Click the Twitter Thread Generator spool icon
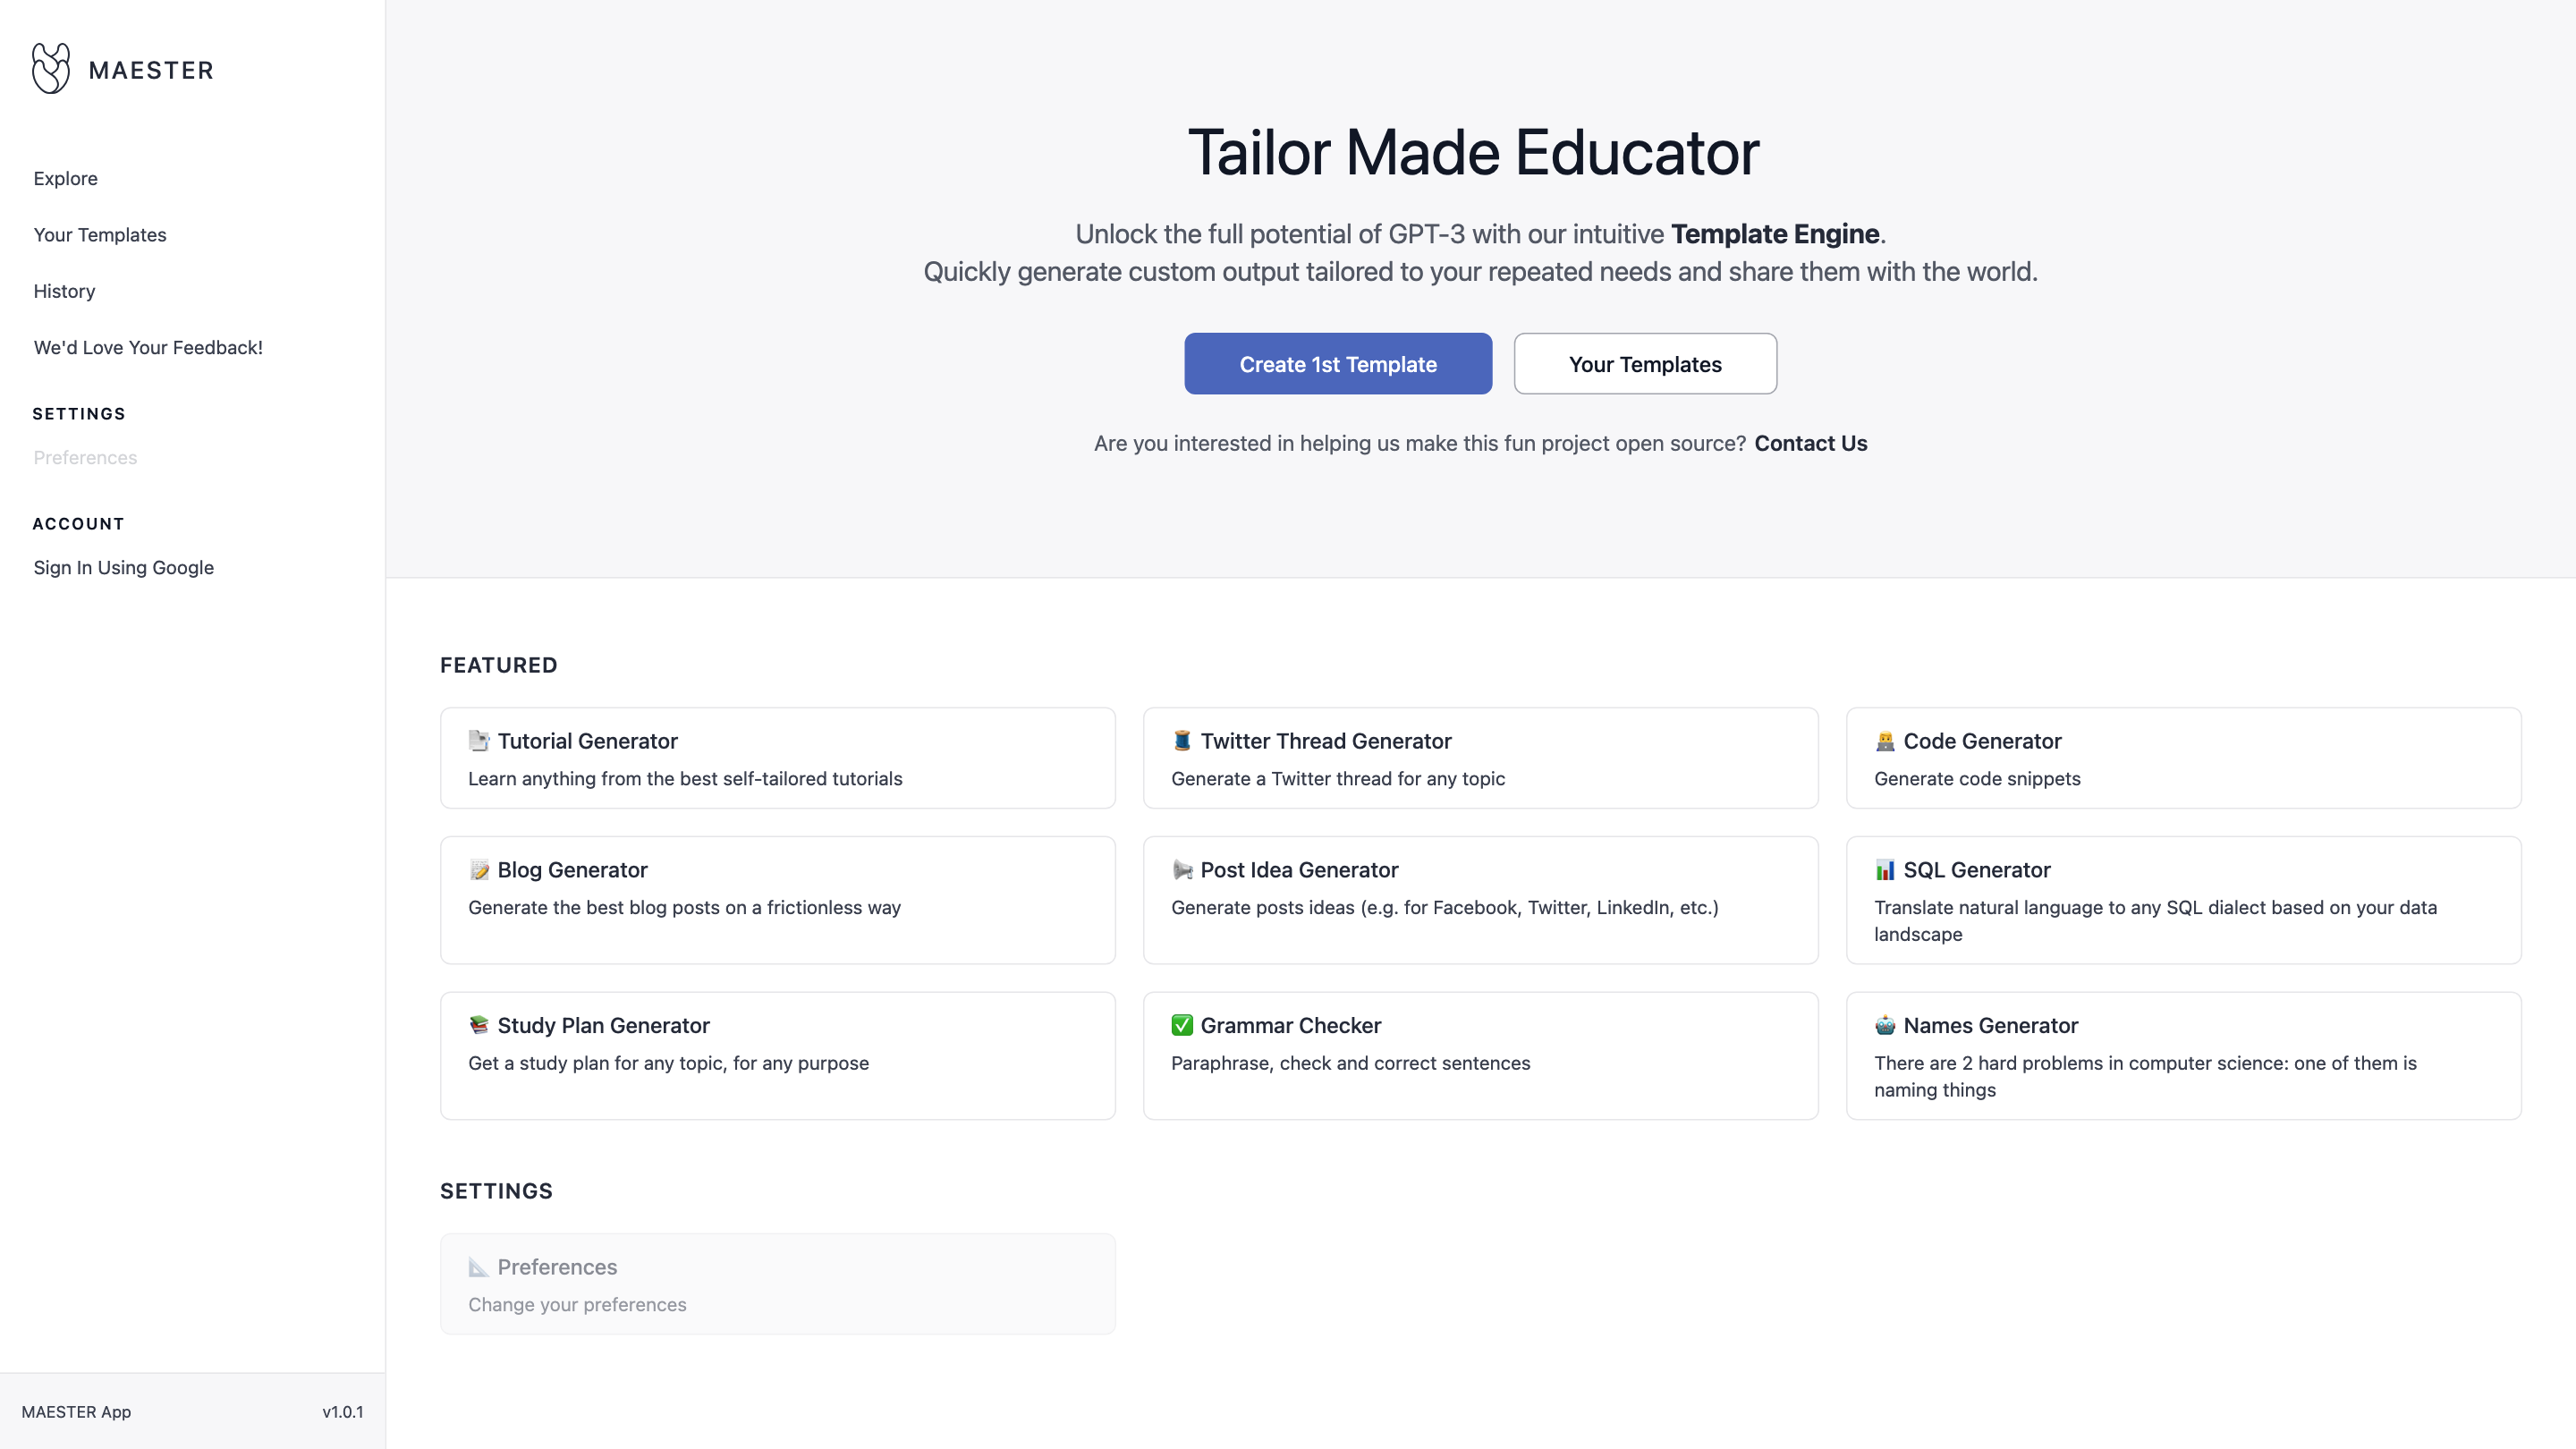Image resolution: width=2576 pixels, height=1449 pixels. pos(1182,741)
